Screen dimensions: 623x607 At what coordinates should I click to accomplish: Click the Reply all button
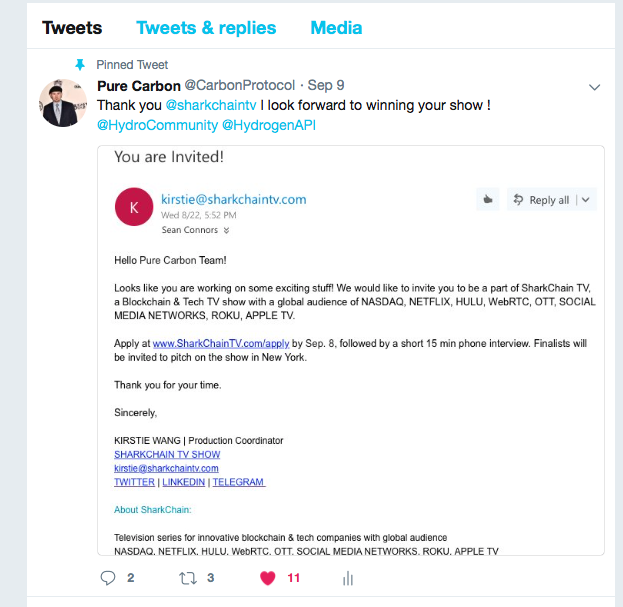pos(540,199)
